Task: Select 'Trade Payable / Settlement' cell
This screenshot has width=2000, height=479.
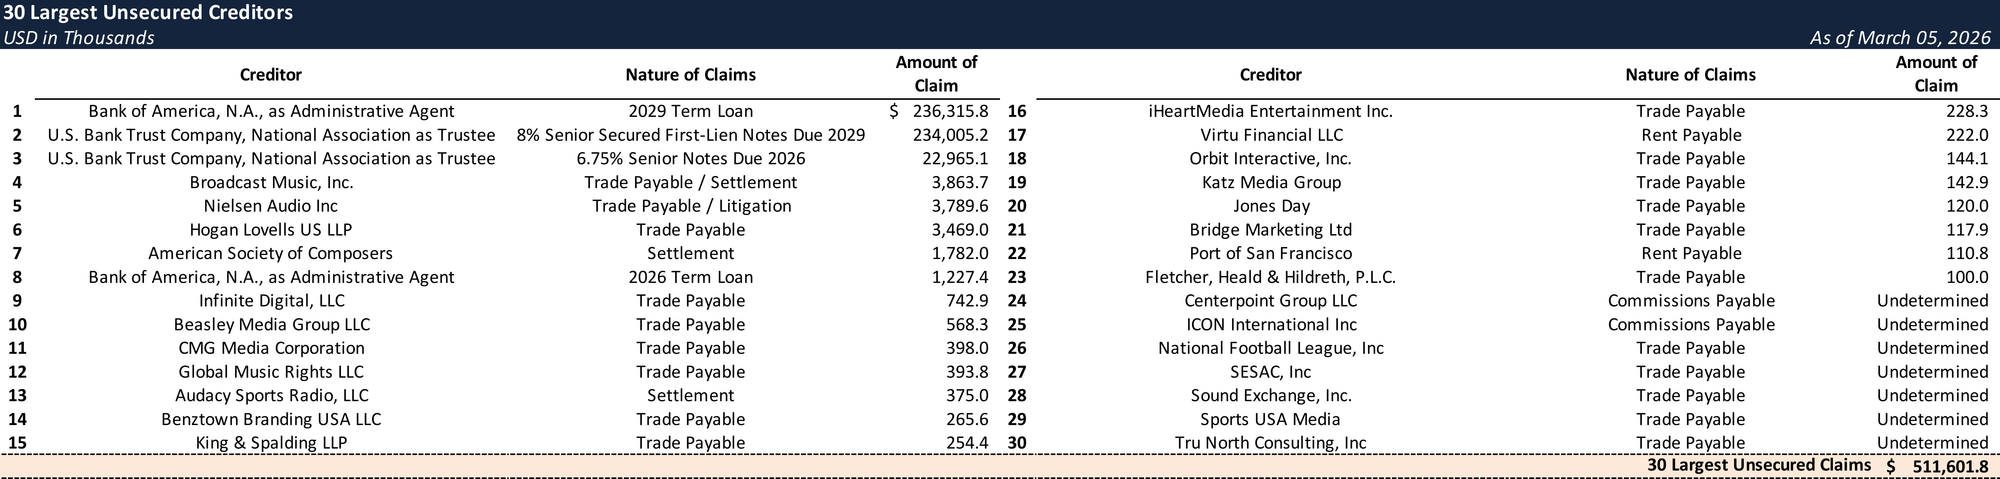Action: (x=691, y=182)
